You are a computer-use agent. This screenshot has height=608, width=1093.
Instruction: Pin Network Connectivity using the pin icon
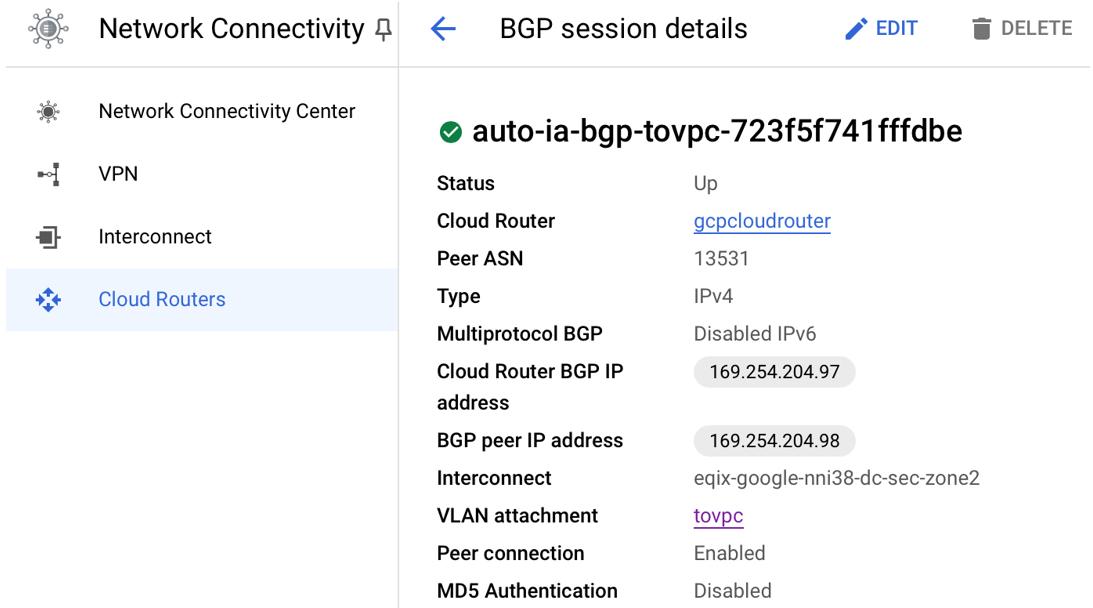(x=383, y=31)
